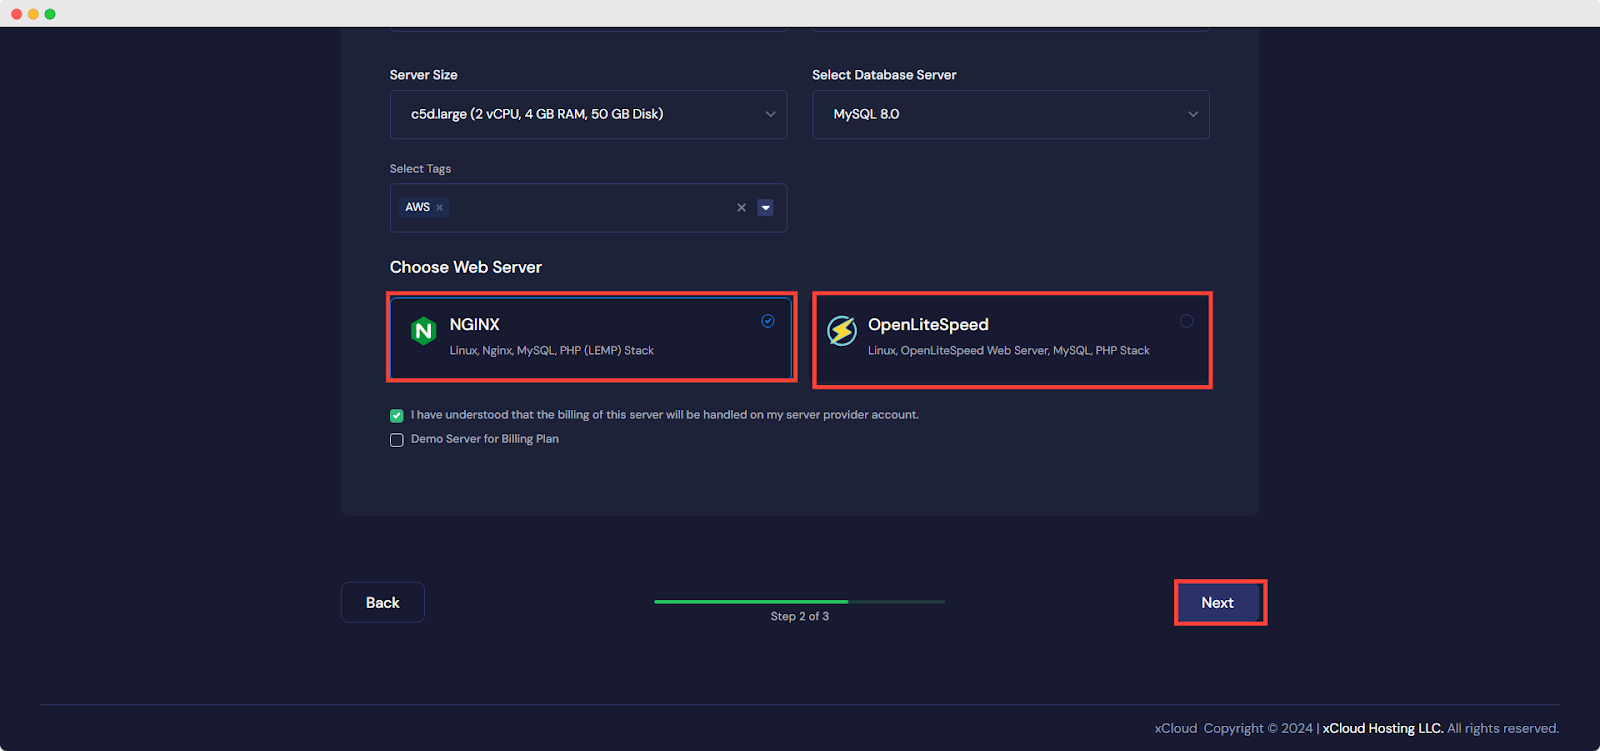Click the green macOS maximize window button
This screenshot has width=1600, height=751.
click(50, 14)
